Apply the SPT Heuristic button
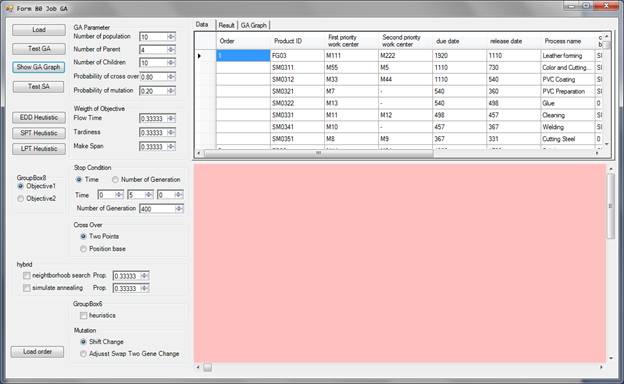The image size is (624, 384). coord(39,133)
